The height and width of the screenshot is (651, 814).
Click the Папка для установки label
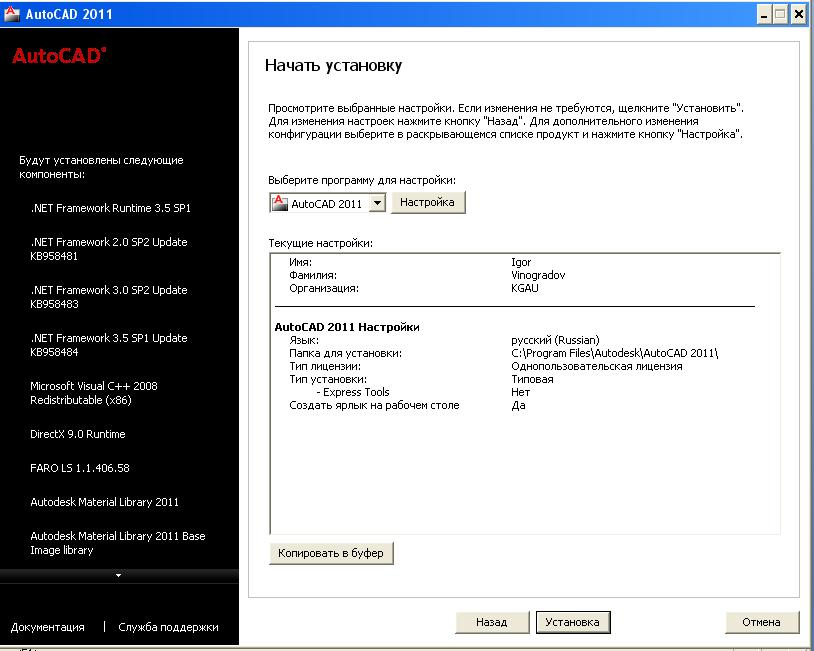point(346,353)
